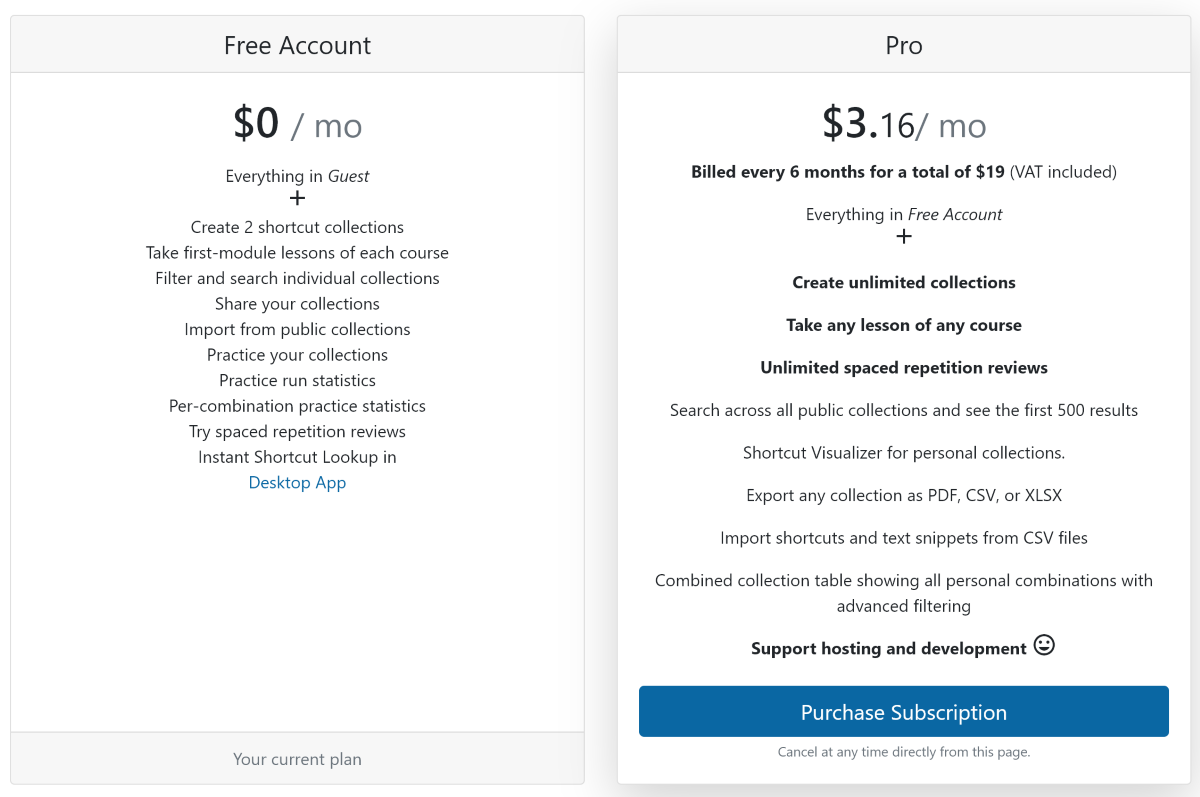Click the Create unlimited collections feature
Image resolution: width=1200 pixels, height=797 pixels.
pos(903,283)
